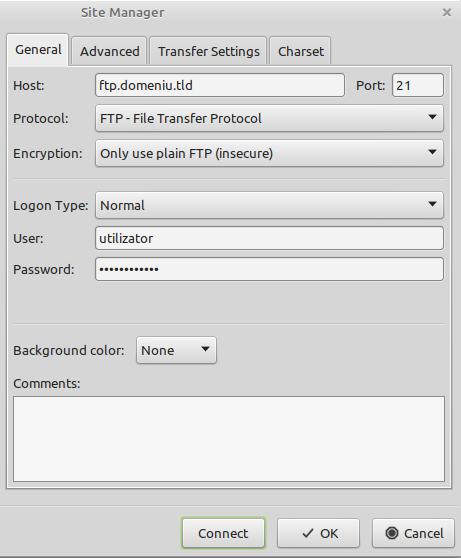Image resolution: width=461 pixels, height=558 pixels.
Task: Click the circle icon on Cancel
Action: pos(392,533)
